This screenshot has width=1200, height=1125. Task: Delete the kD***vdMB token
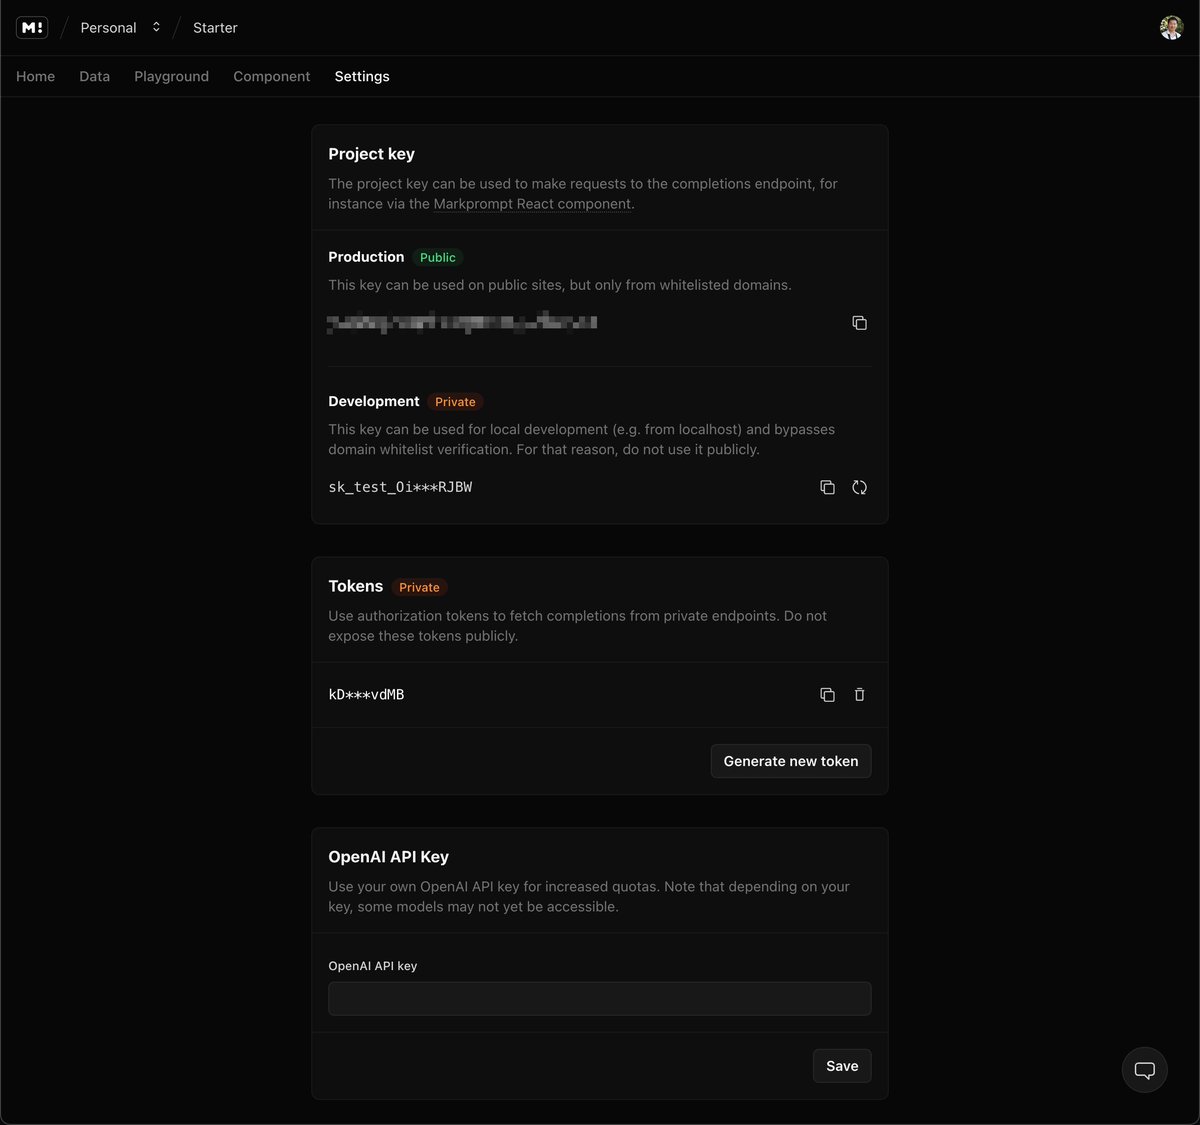click(859, 694)
